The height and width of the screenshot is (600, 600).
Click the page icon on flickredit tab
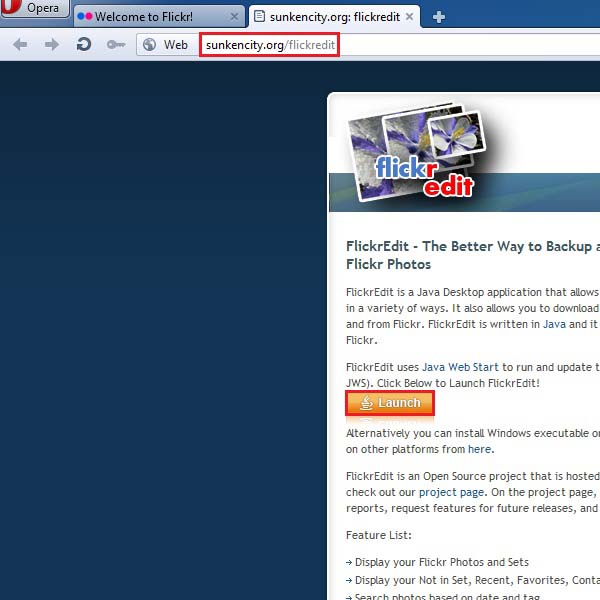click(259, 16)
